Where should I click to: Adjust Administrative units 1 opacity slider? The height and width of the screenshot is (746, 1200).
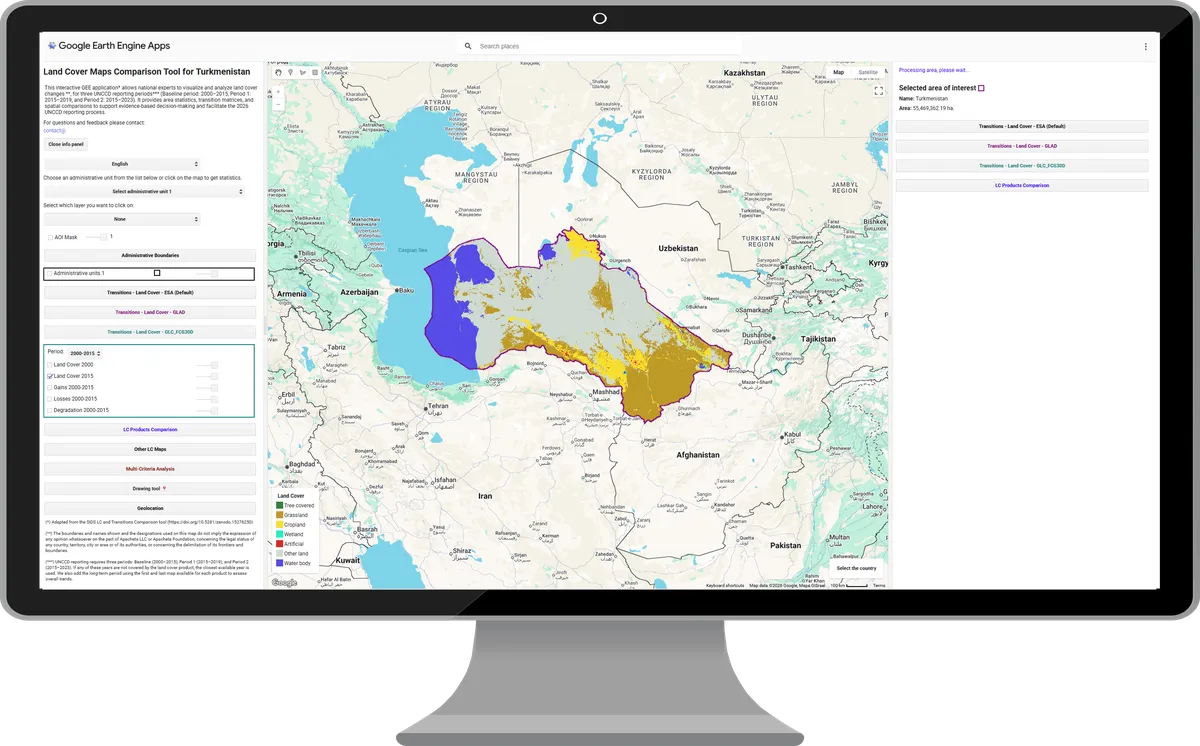tap(207, 273)
